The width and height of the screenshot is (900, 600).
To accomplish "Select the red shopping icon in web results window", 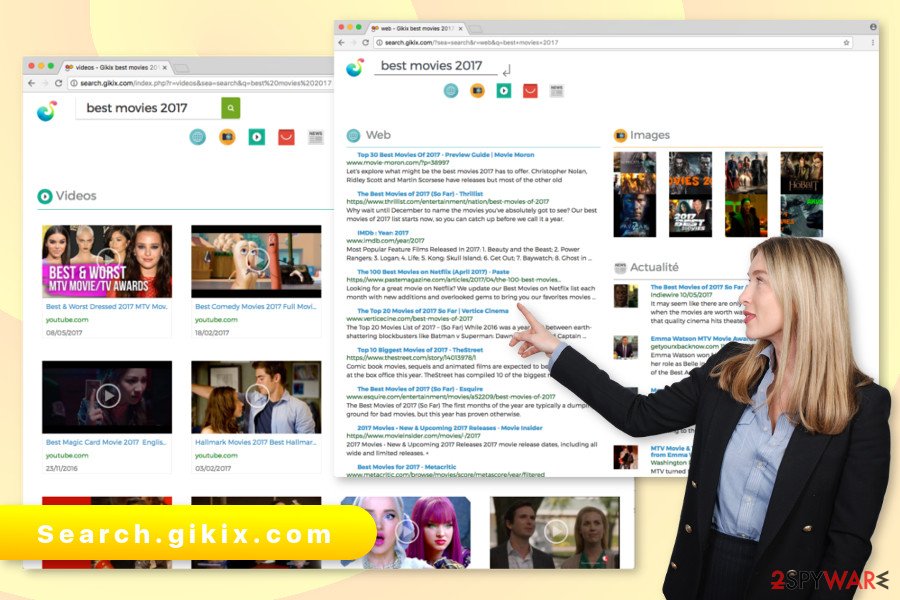I will pos(530,91).
